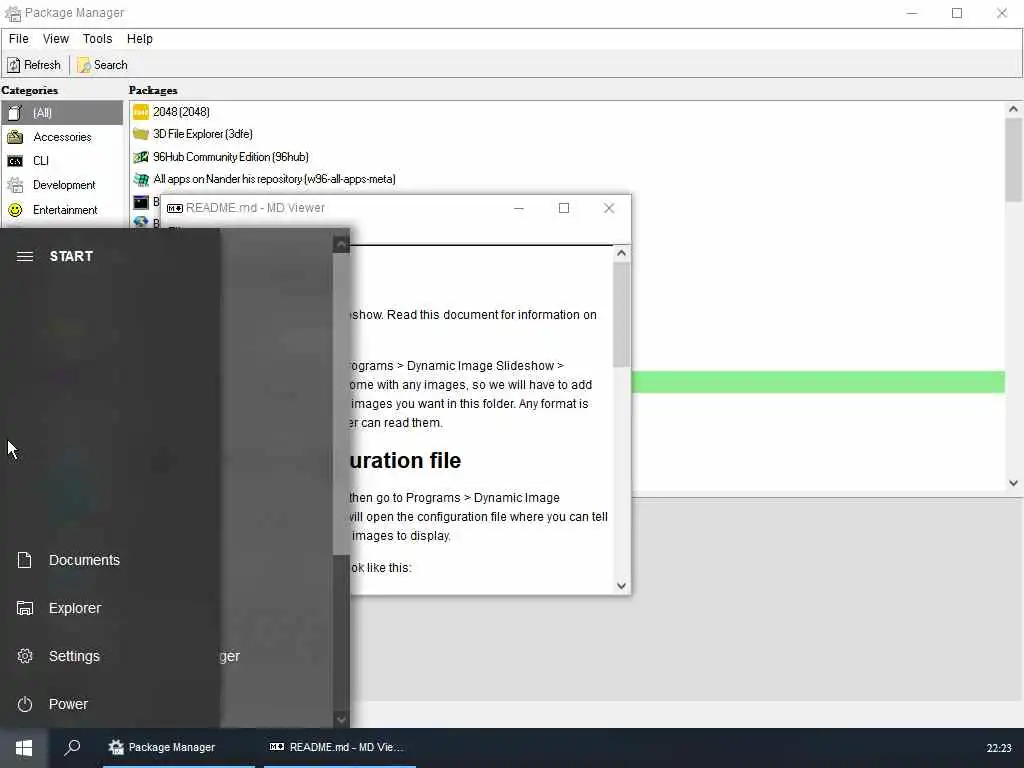Viewport: 1024px width, 768px height.
Task: Click the (All) category icon
Action: pyautogui.click(x=15, y=112)
